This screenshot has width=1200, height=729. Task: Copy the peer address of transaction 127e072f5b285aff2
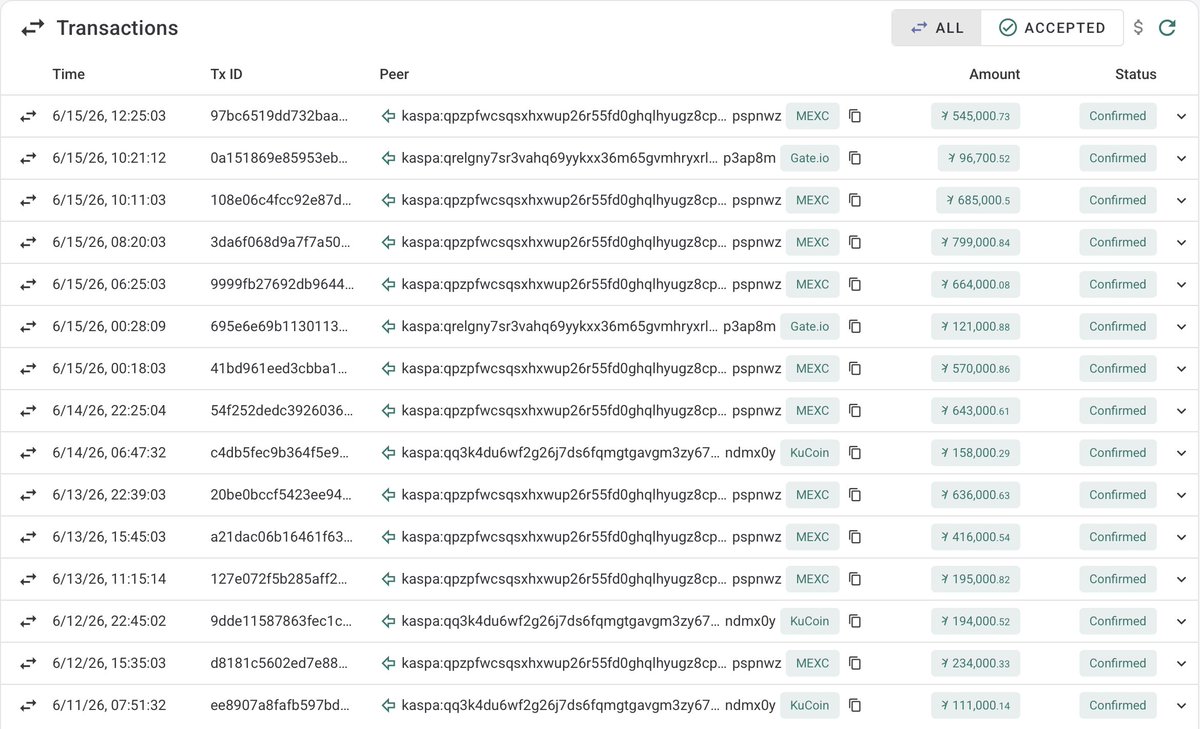(x=855, y=578)
